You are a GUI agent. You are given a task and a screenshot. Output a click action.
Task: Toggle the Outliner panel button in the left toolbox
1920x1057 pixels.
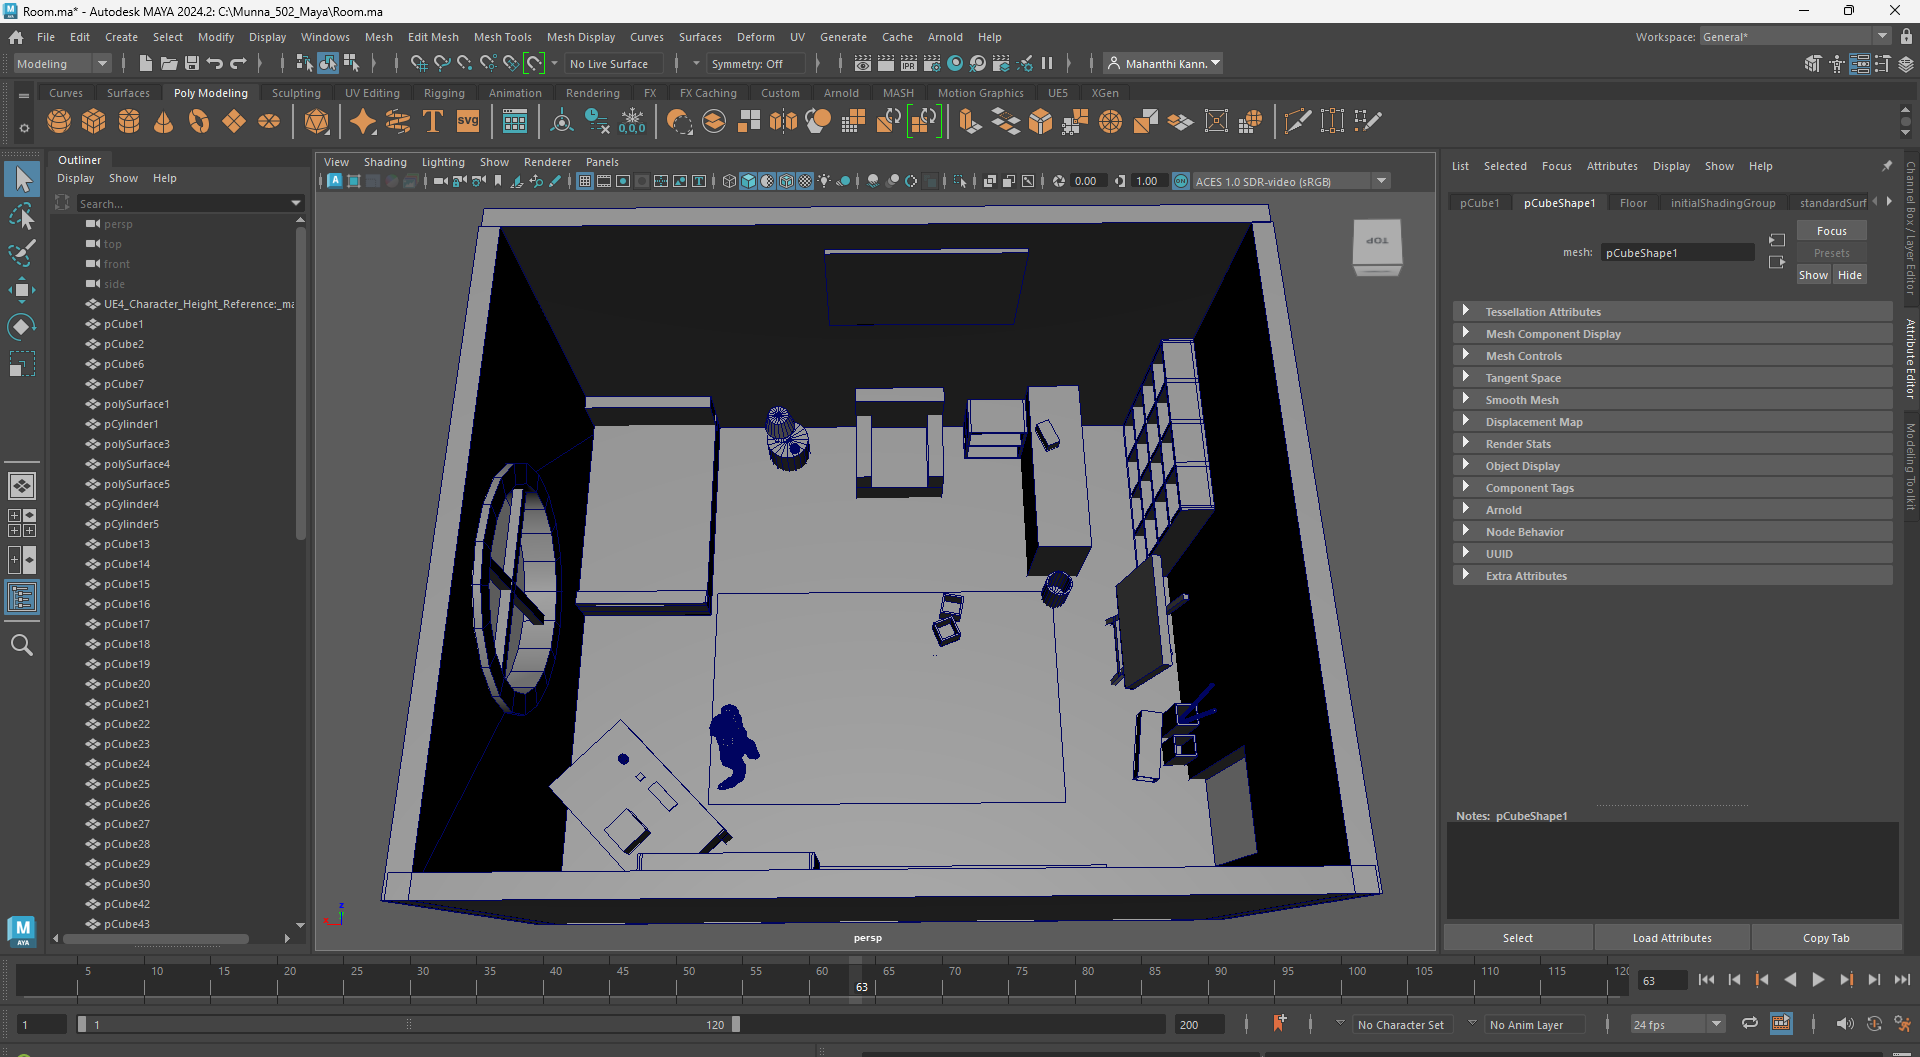pos(22,598)
